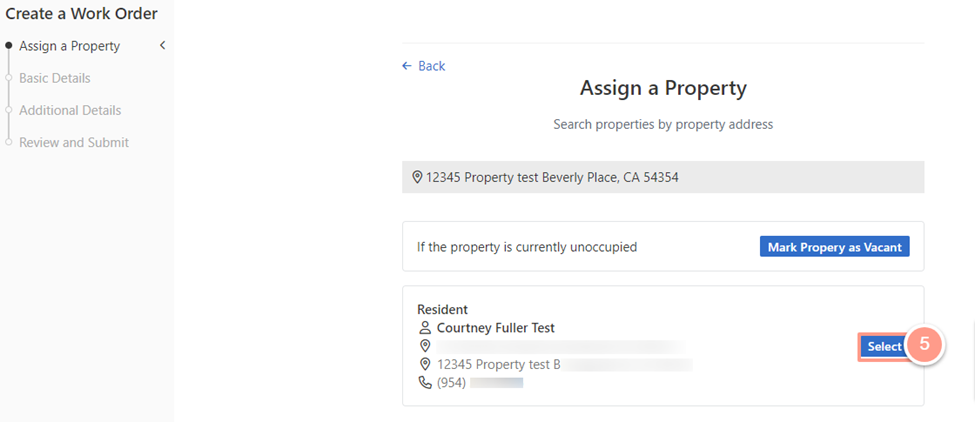Click the location pin in search field
The width and height of the screenshot is (975, 422).
click(x=417, y=178)
